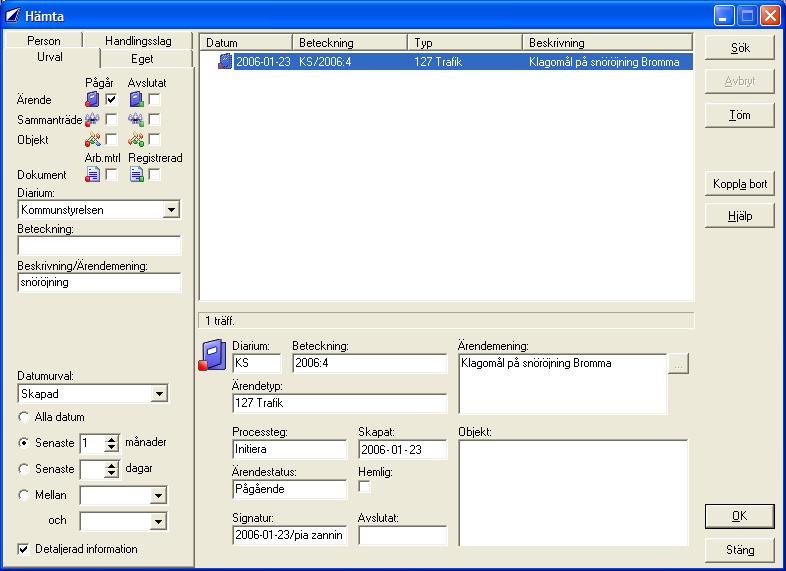Check the Dokument Arb.mtrl checkbox
This screenshot has height=571, width=786.
pos(111,174)
